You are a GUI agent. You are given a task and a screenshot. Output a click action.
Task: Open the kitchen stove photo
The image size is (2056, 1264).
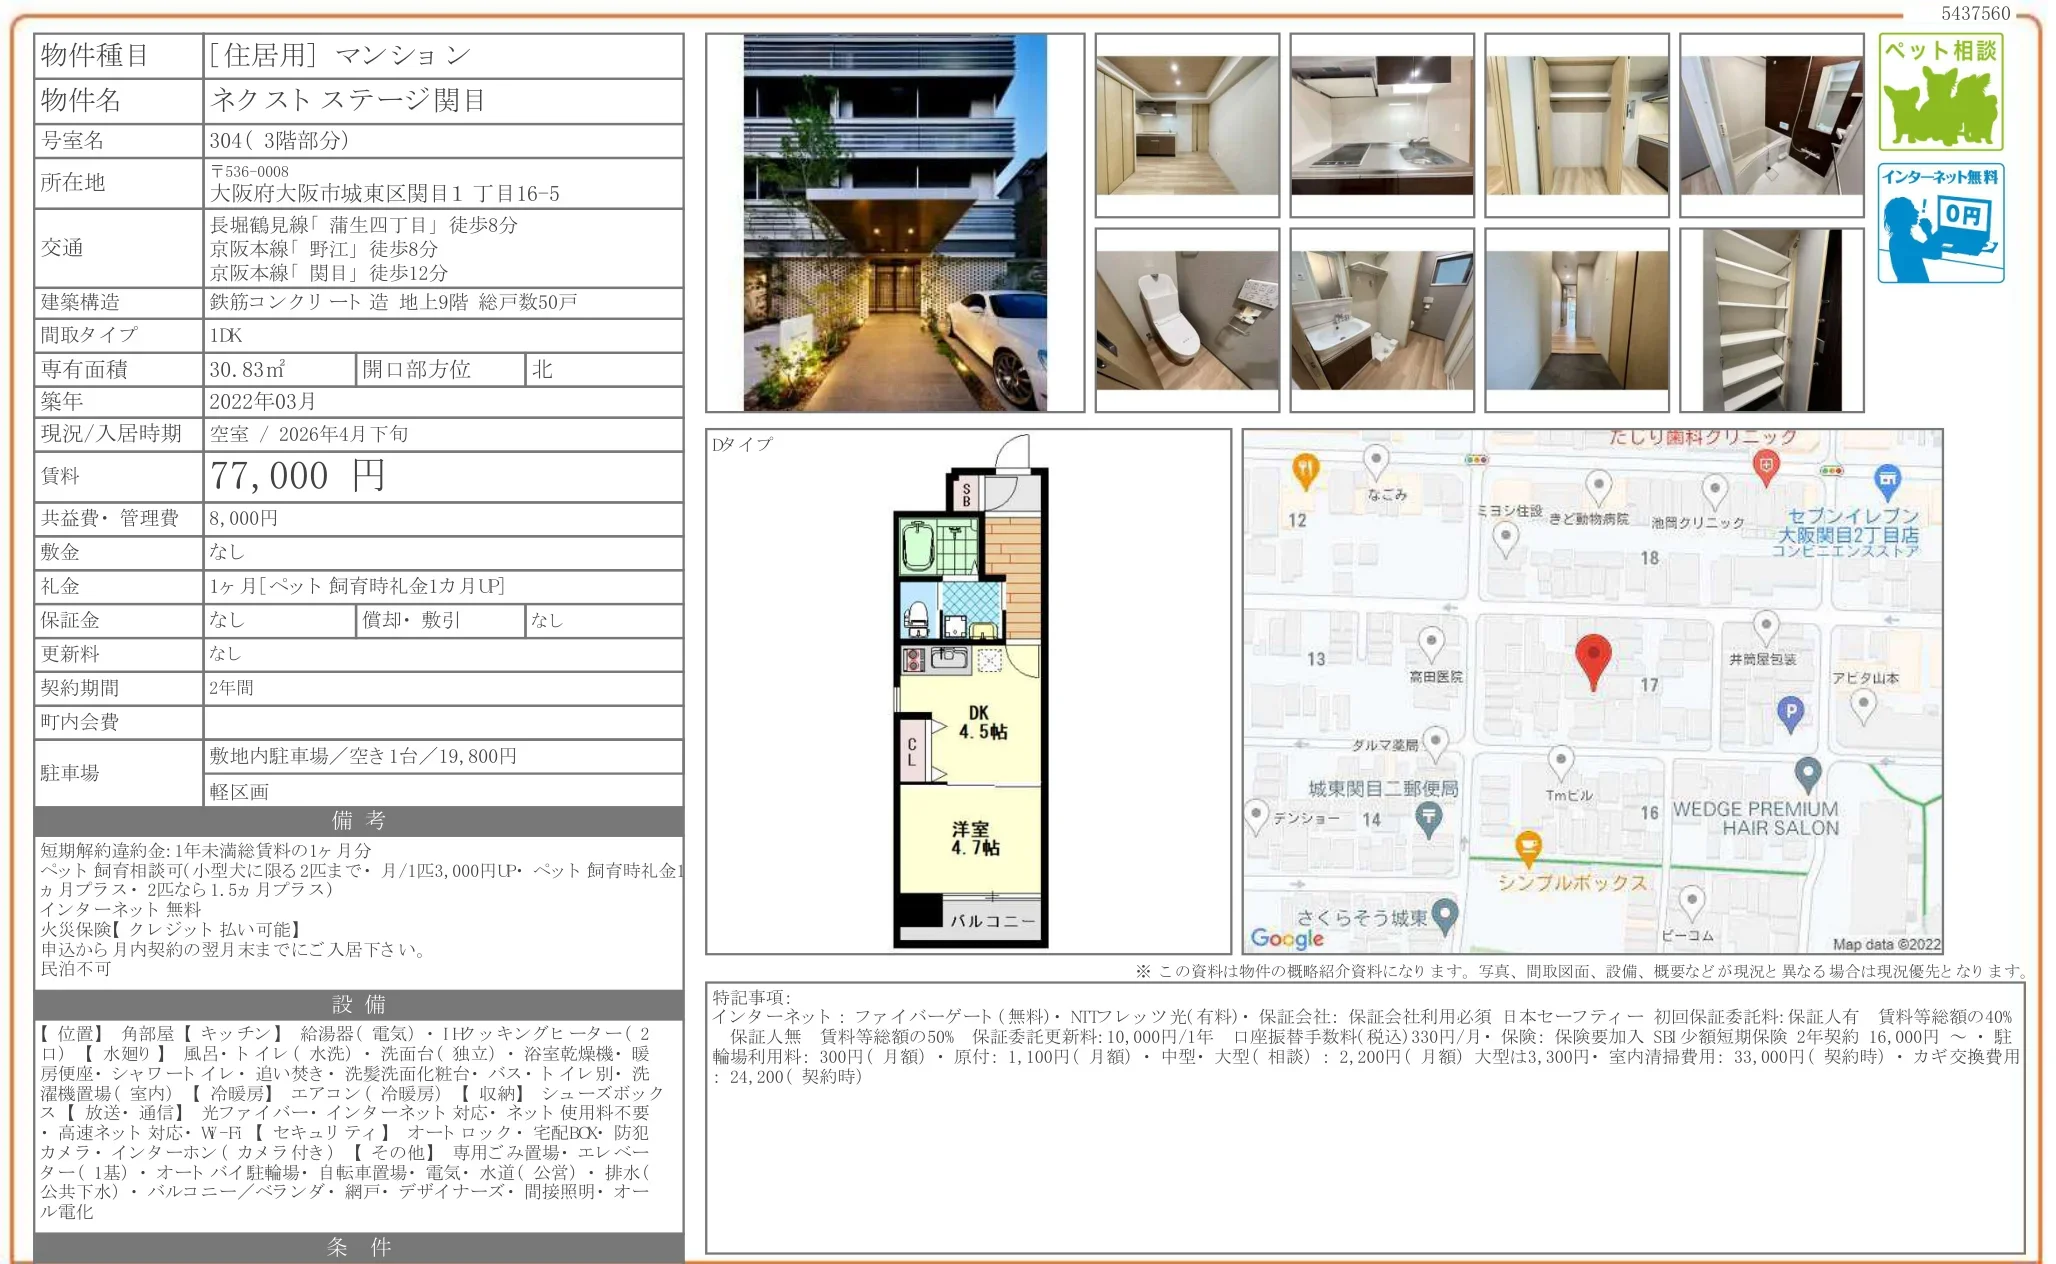pyautogui.click(x=1381, y=125)
